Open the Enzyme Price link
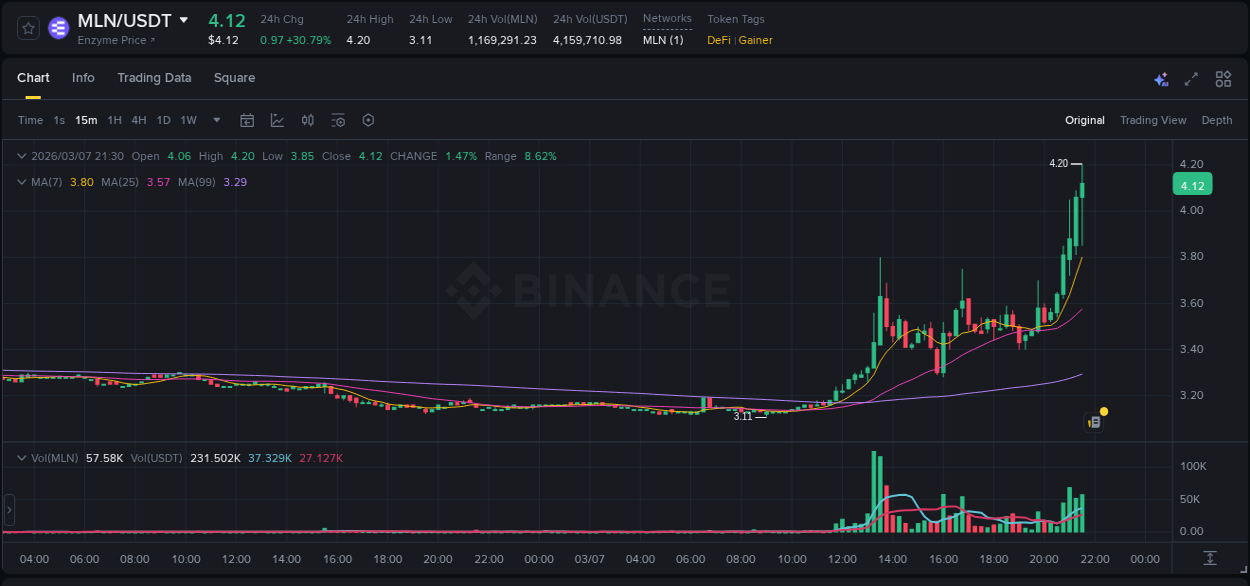Image resolution: width=1250 pixels, height=586 pixels. coord(112,40)
